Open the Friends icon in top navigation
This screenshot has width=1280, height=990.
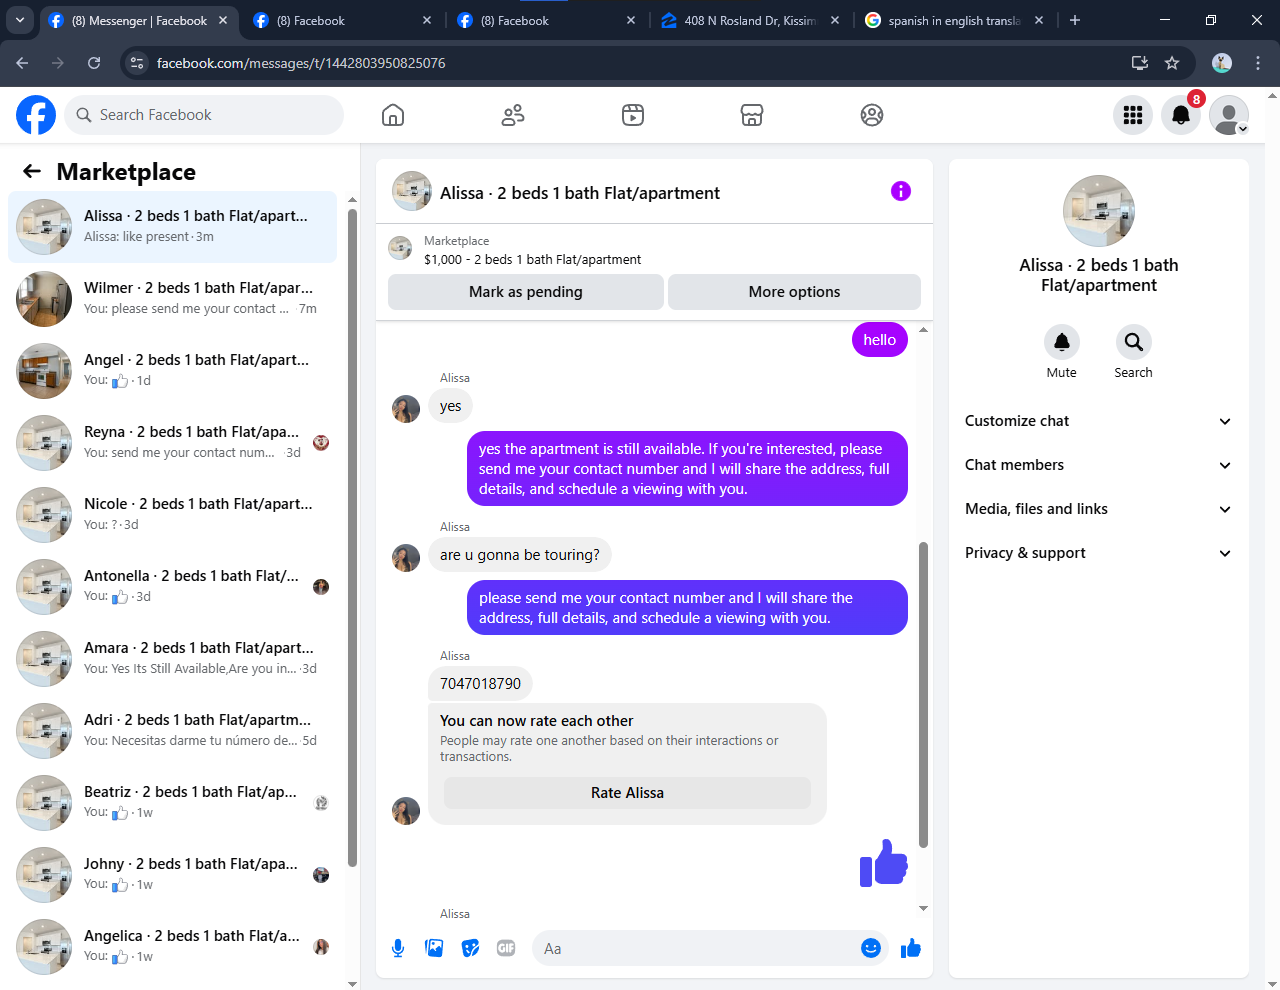coord(513,115)
